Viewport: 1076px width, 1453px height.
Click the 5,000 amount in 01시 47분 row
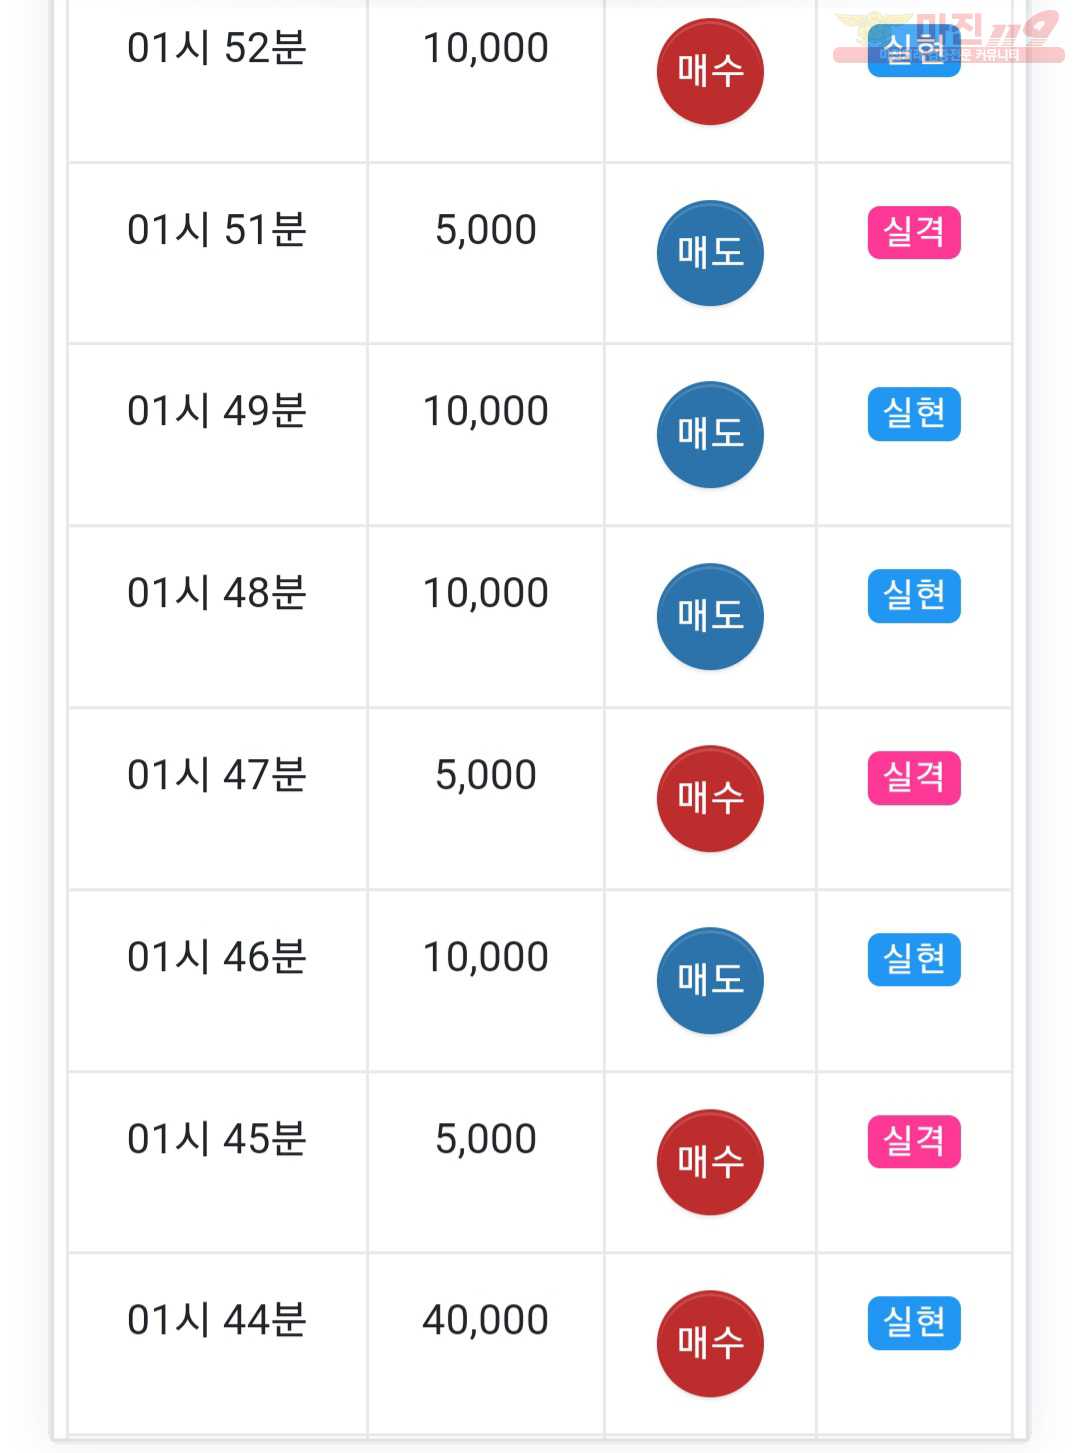[486, 775]
